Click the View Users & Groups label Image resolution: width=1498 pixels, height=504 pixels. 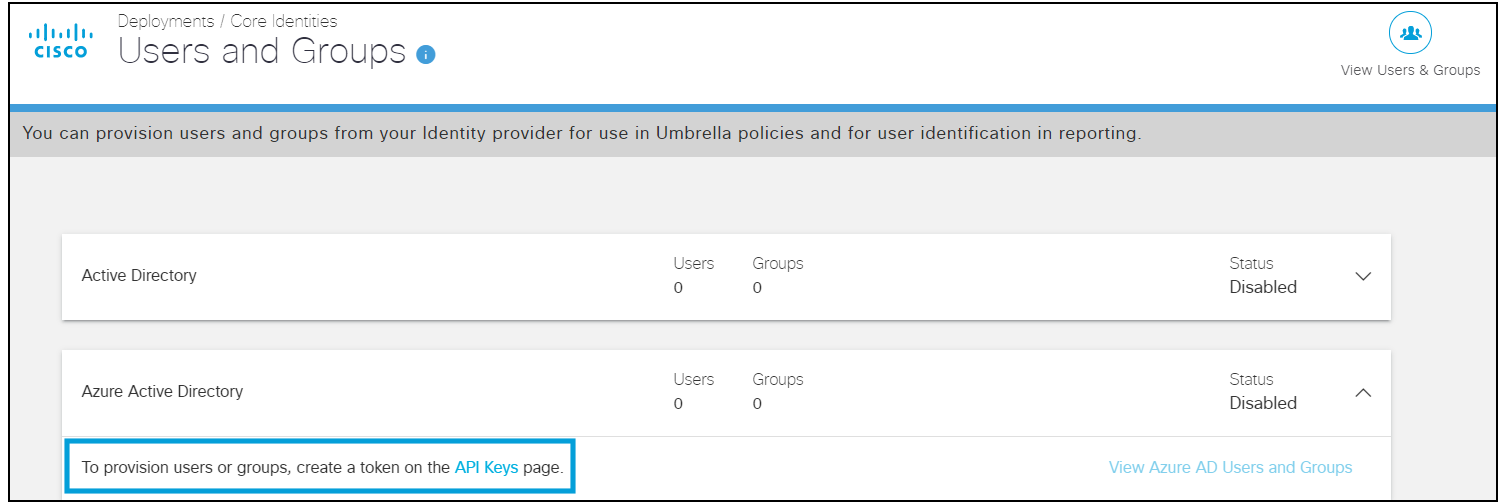[x=1410, y=70]
